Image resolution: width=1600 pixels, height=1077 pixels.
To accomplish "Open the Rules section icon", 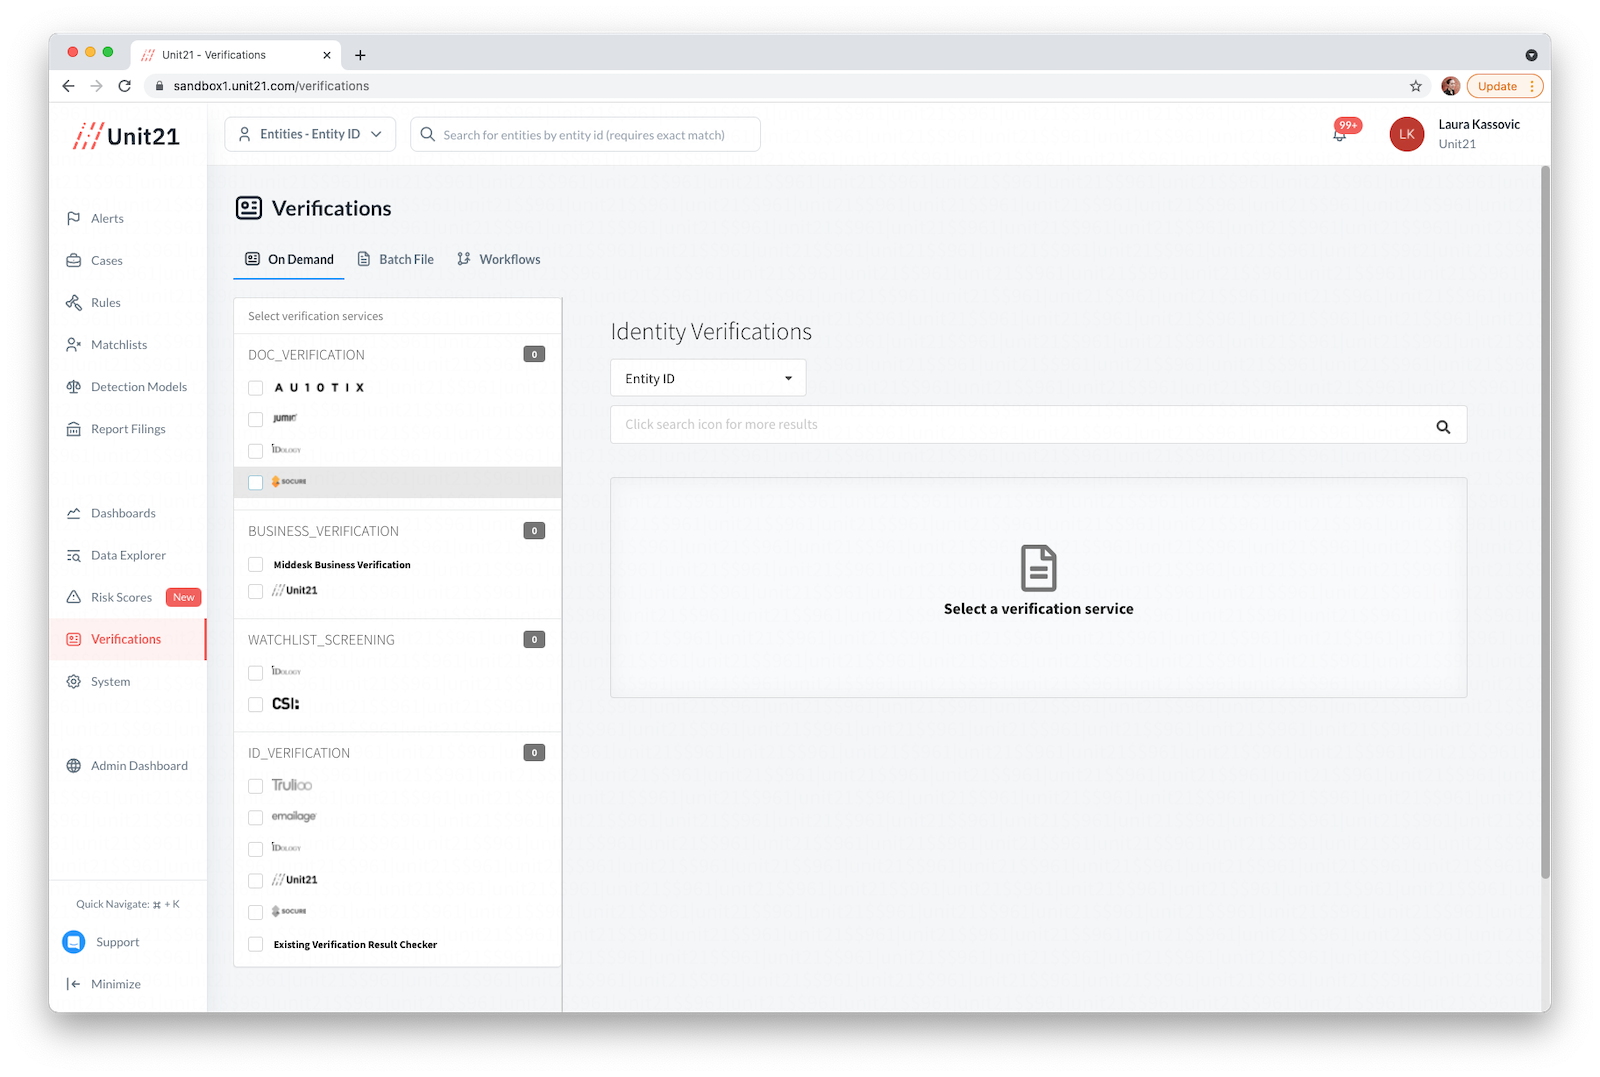I will pos(74,303).
